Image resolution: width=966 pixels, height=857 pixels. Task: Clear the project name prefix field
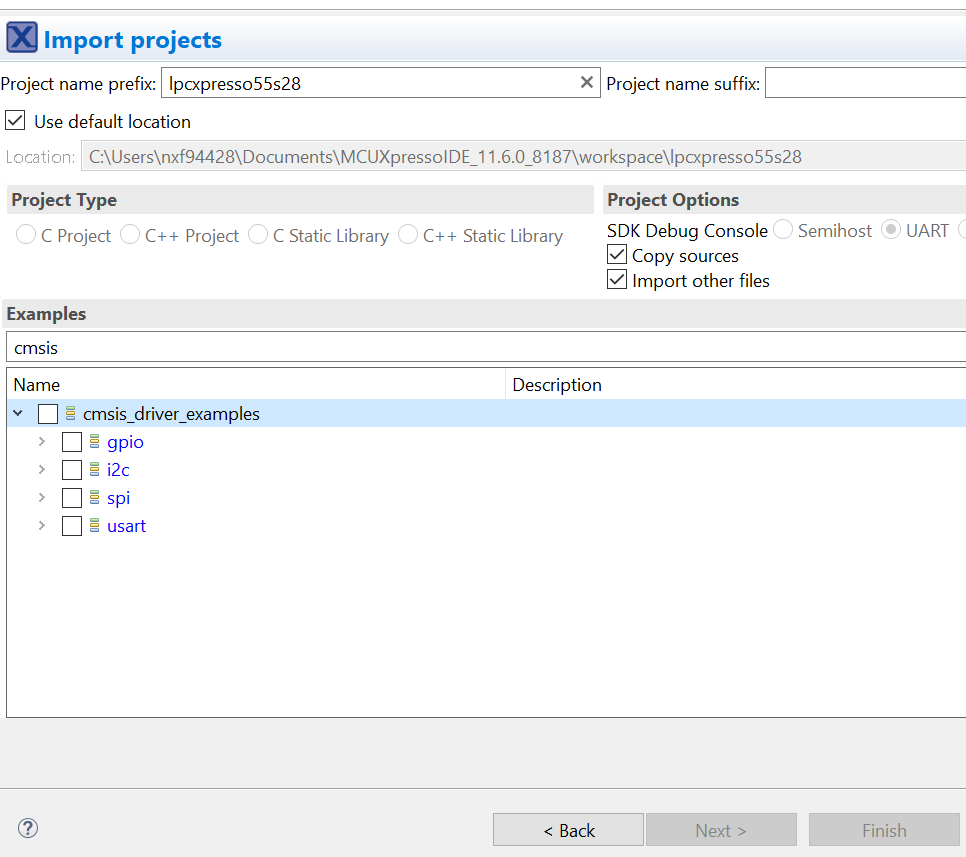click(x=587, y=83)
